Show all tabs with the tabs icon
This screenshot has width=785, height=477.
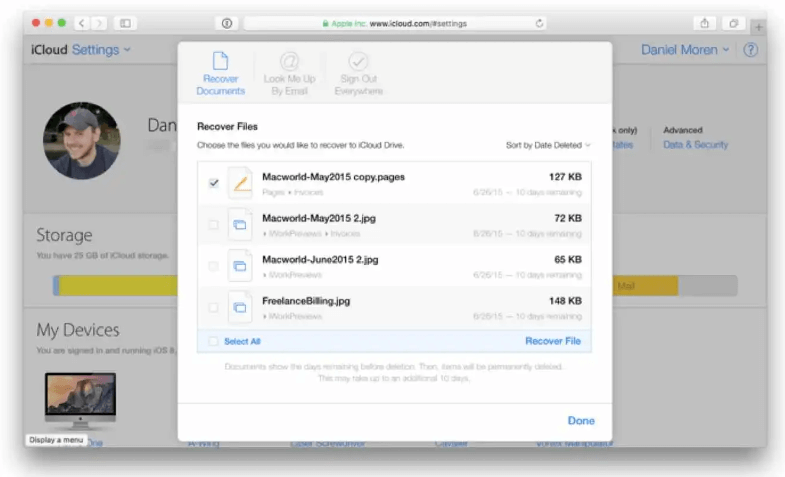pos(733,23)
